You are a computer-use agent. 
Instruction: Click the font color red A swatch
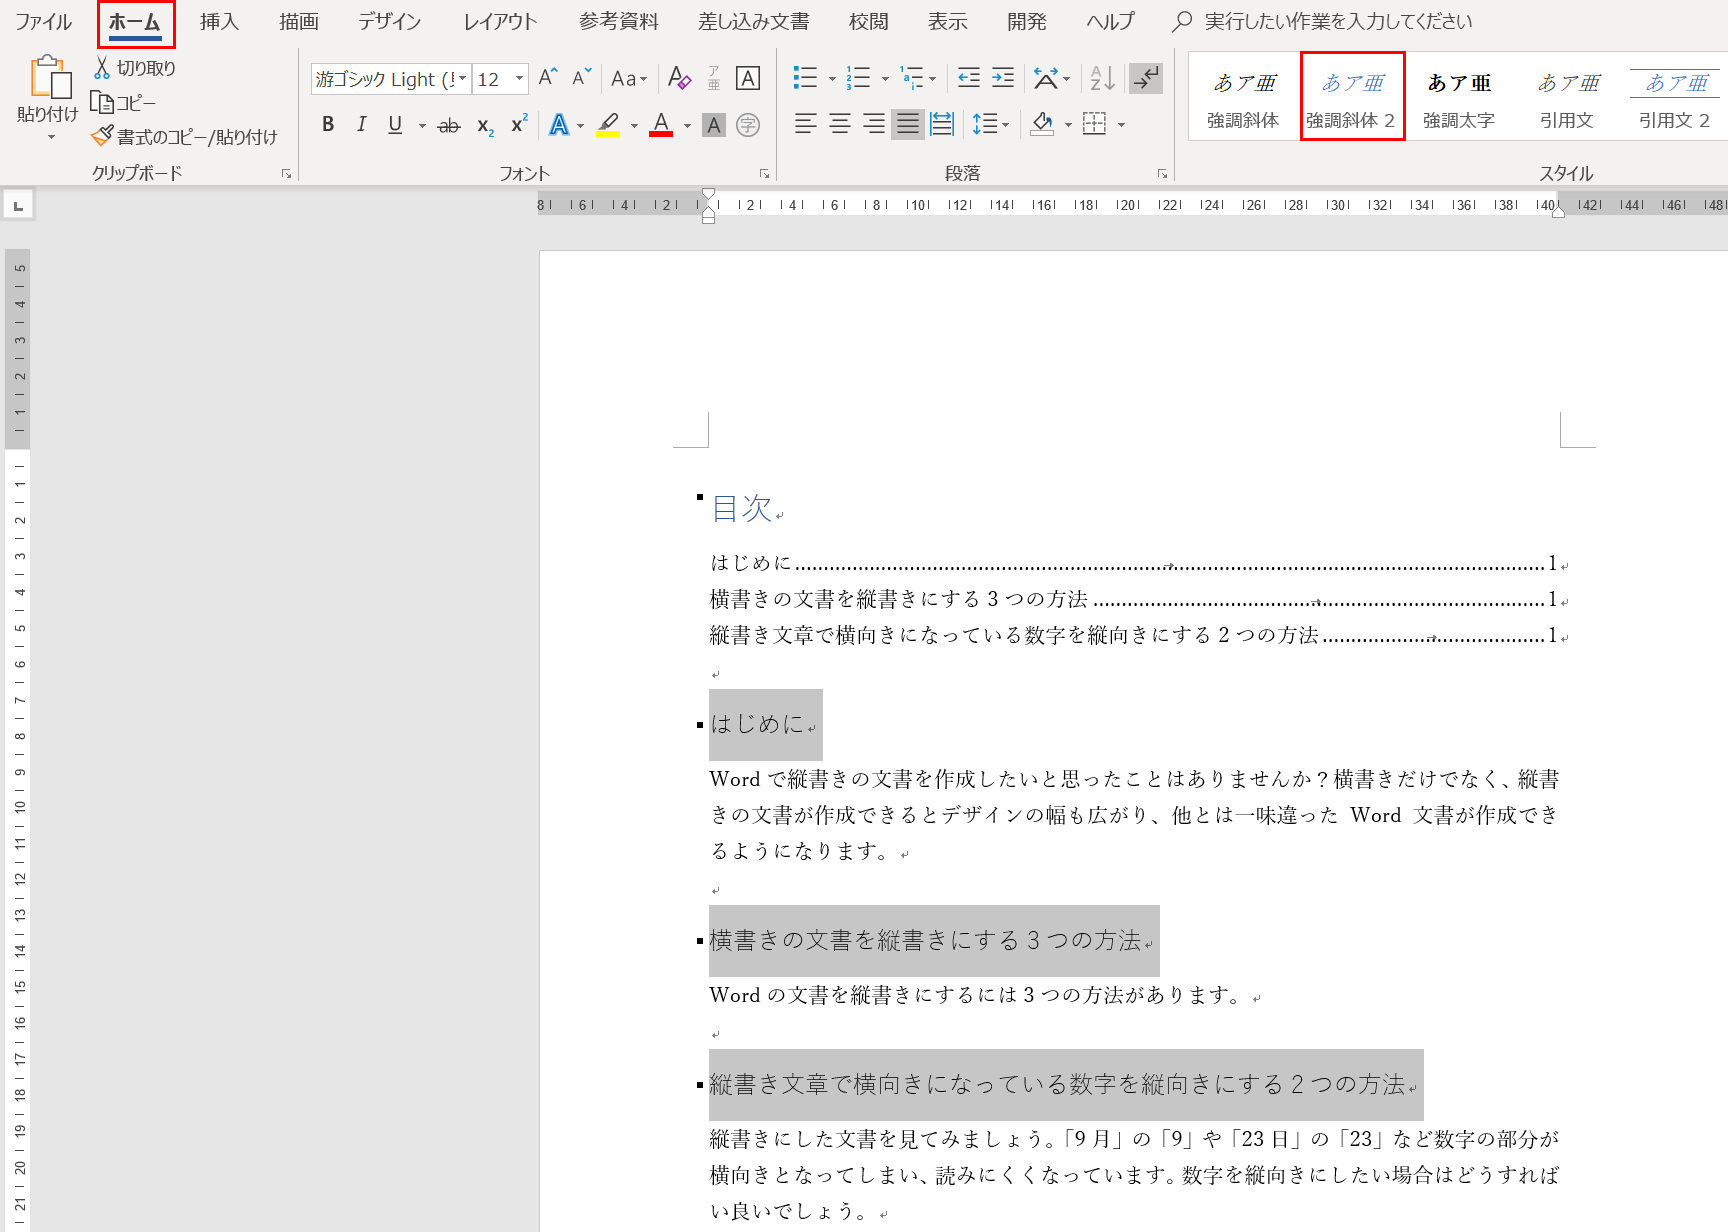661,125
